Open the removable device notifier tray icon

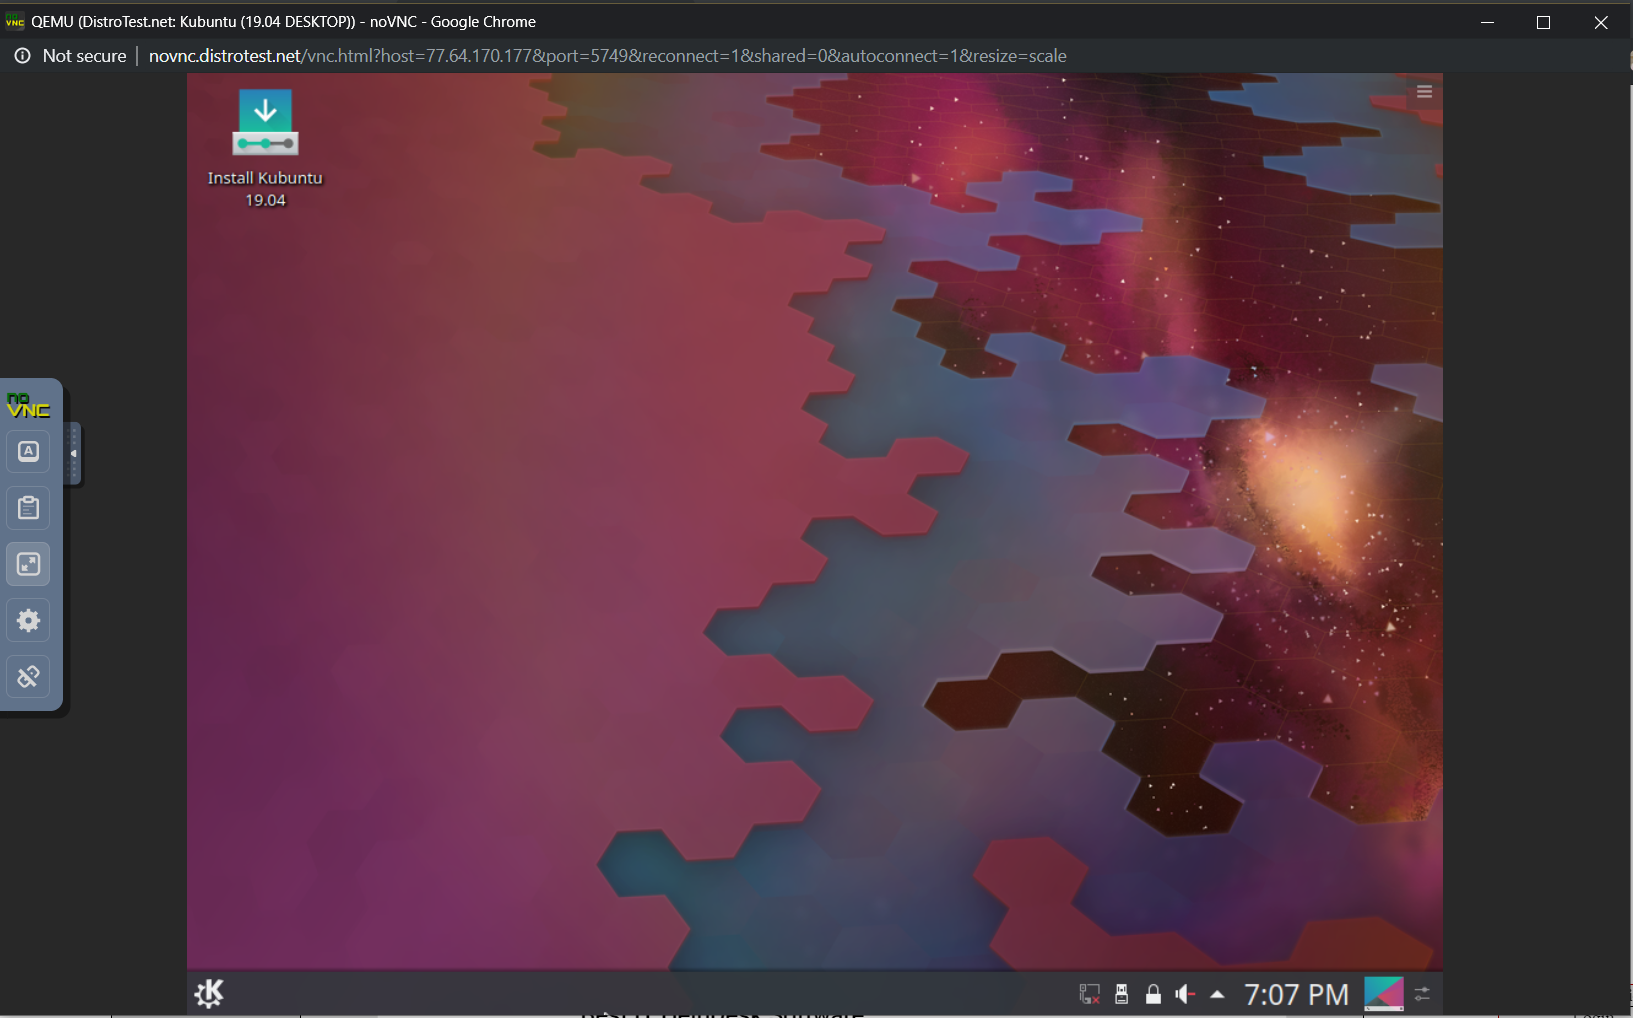coord(1122,994)
